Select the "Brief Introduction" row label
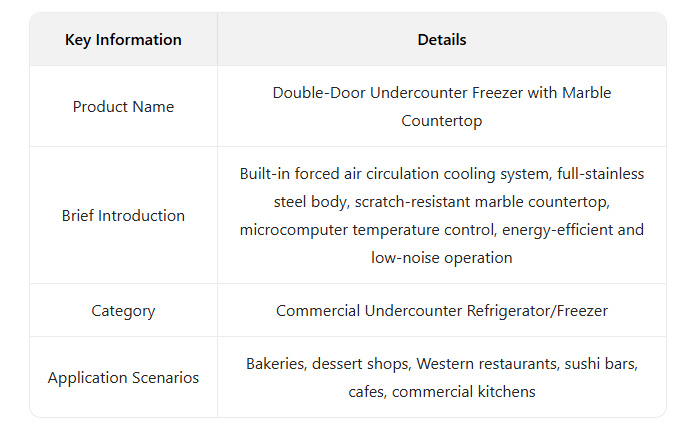 pyautogui.click(x=123, y=216)
